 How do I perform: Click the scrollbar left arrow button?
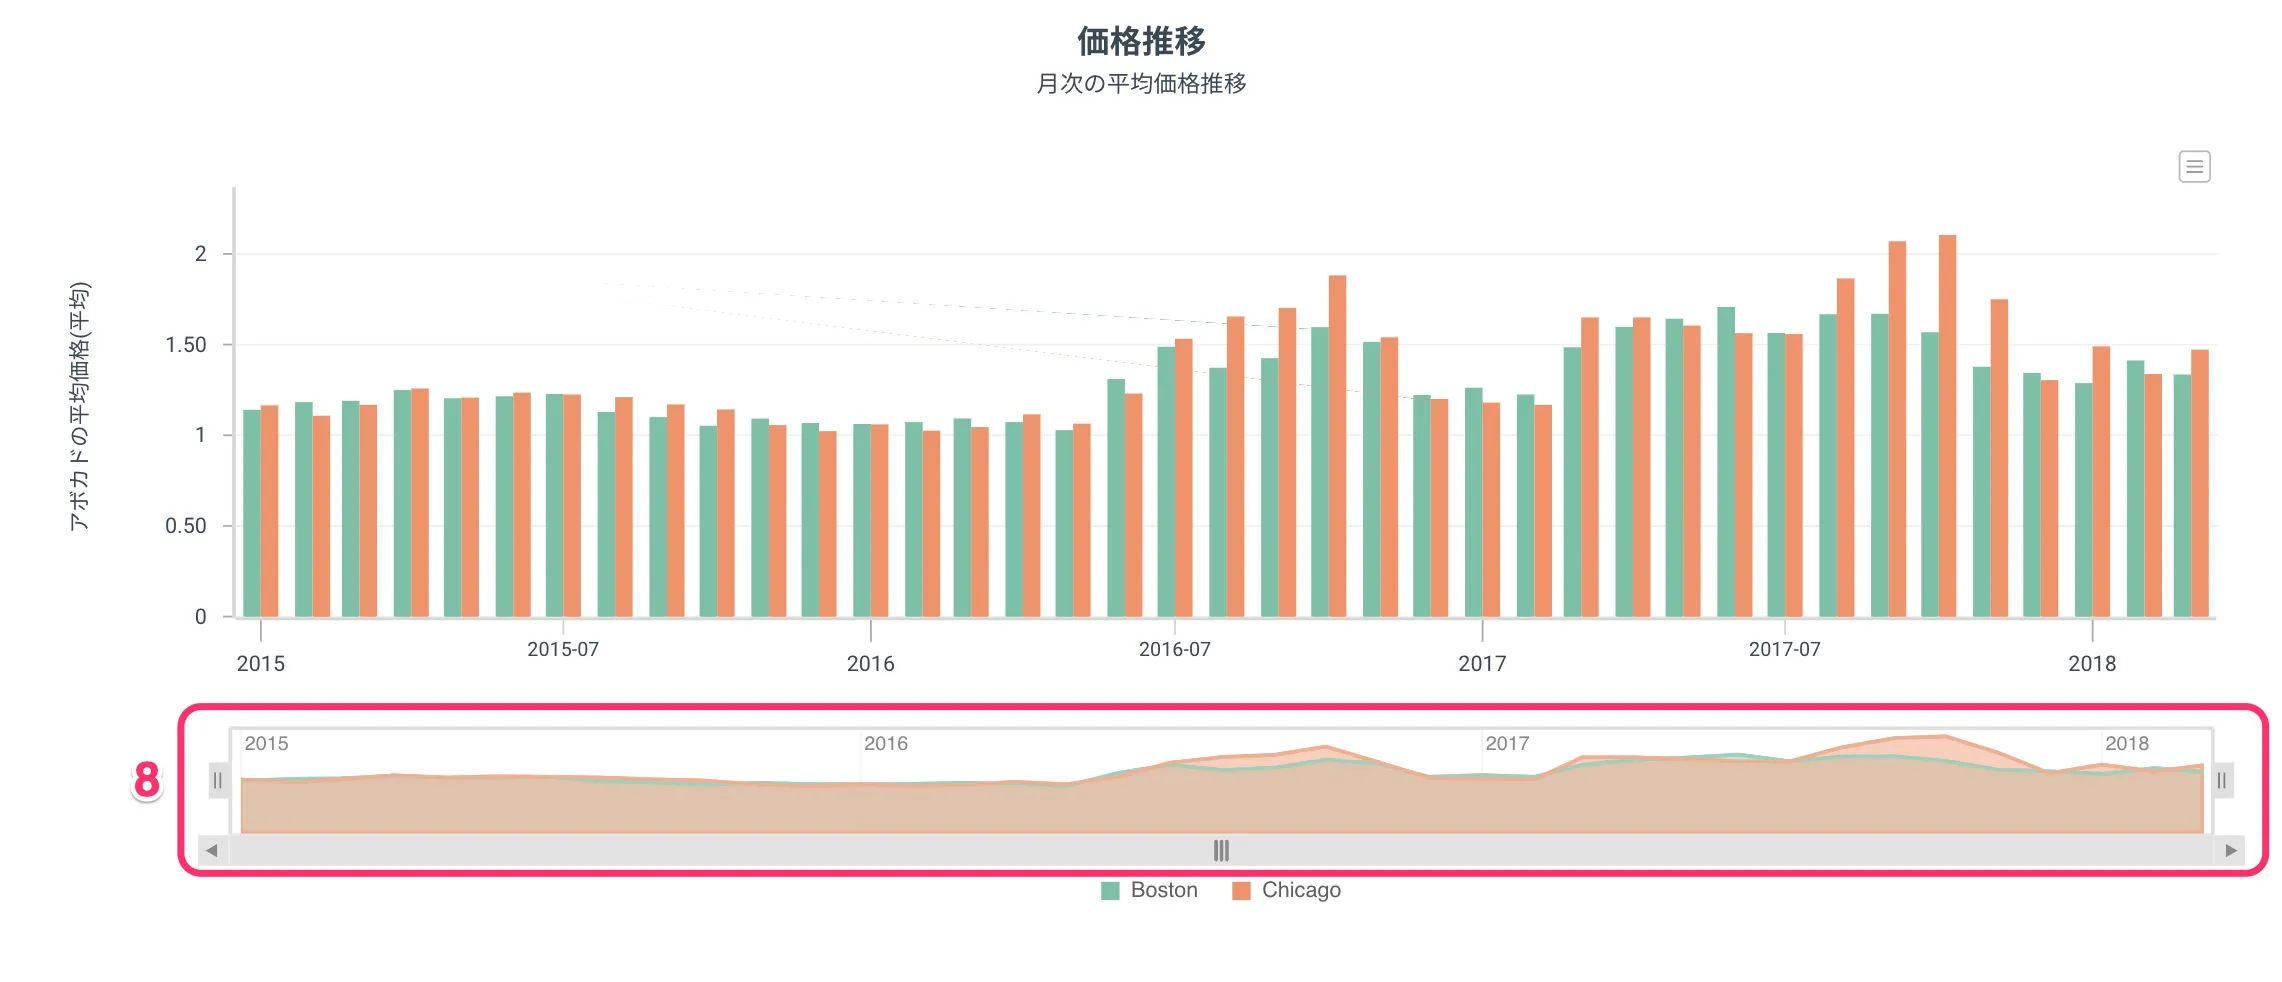pos(212,851)
